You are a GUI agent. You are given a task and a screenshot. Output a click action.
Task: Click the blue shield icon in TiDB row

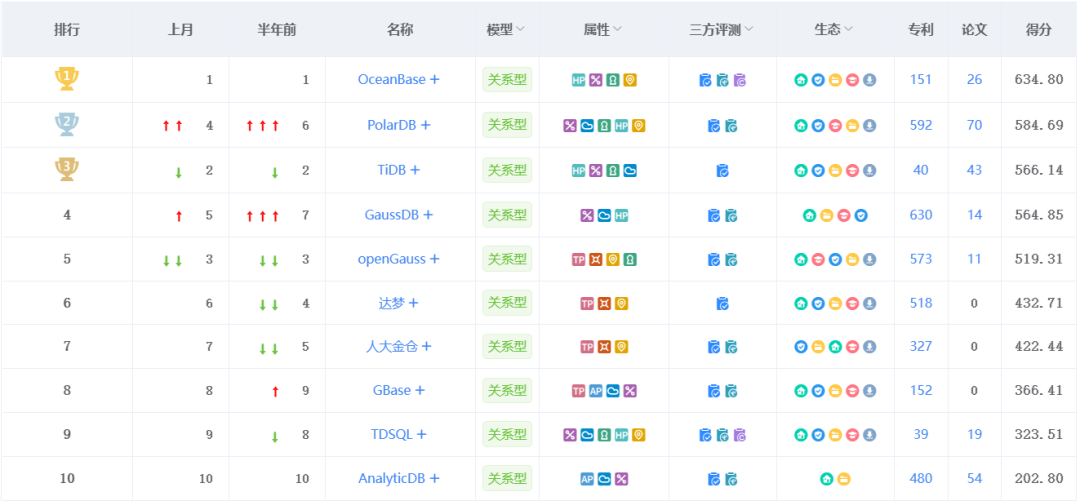click(x=818, y=170)
